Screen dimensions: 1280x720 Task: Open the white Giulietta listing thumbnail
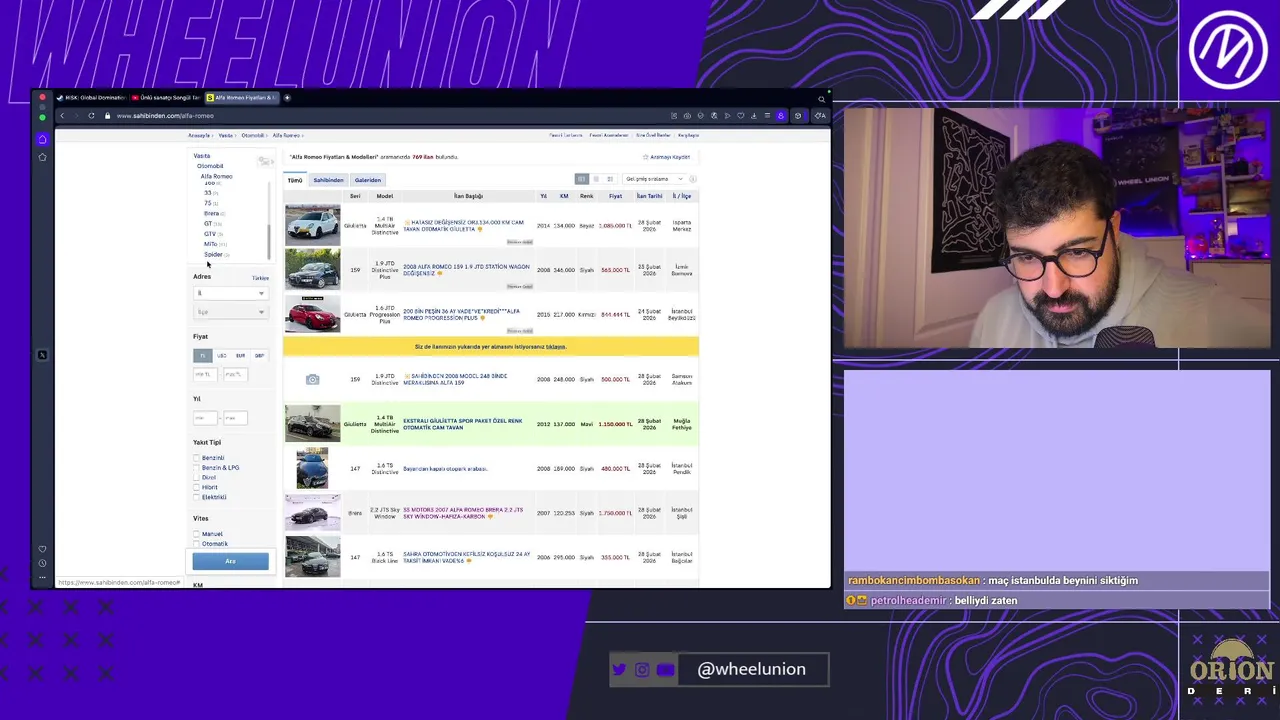tap(312, 225)
